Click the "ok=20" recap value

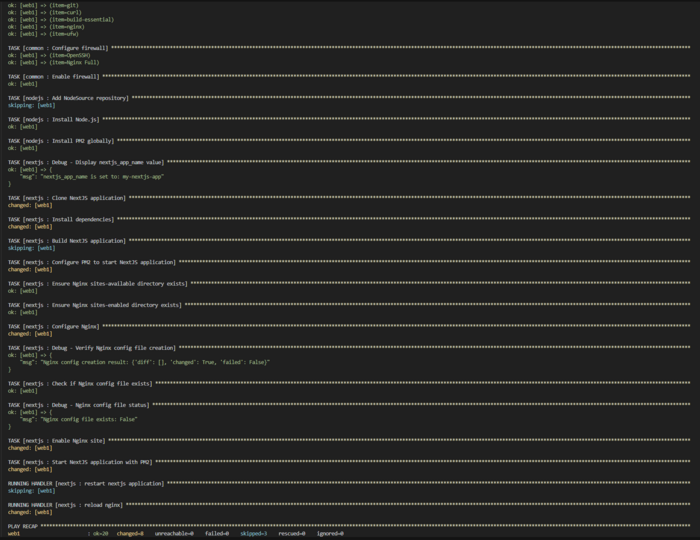[x=100, y=534]
